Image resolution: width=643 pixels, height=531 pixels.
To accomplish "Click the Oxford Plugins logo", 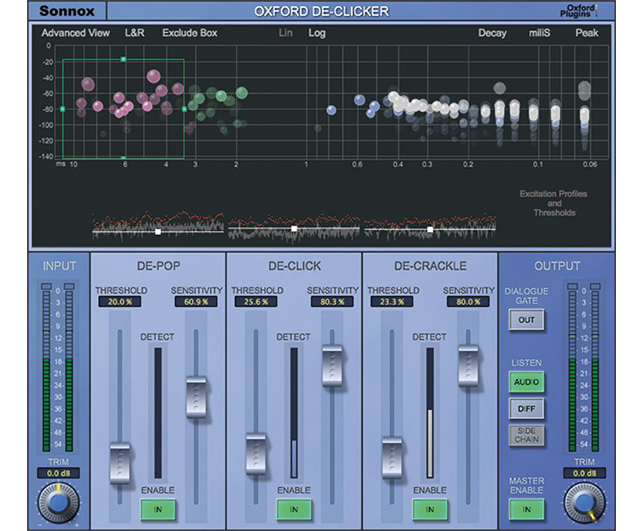I will 579,11.
